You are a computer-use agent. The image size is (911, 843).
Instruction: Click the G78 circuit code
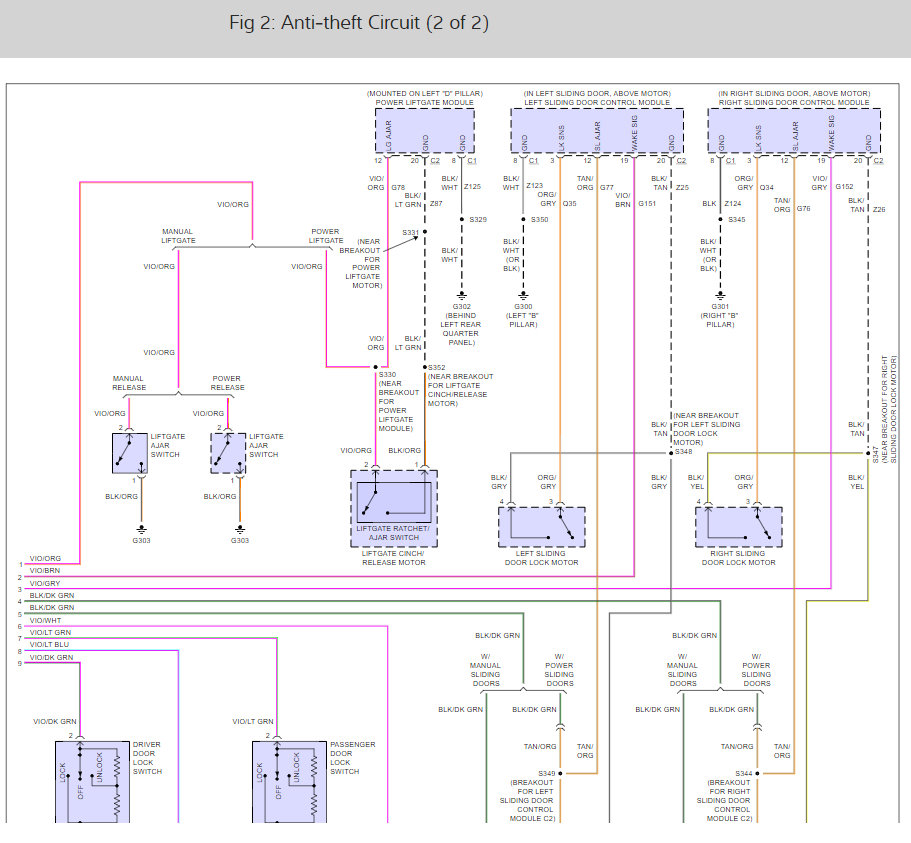398,188
